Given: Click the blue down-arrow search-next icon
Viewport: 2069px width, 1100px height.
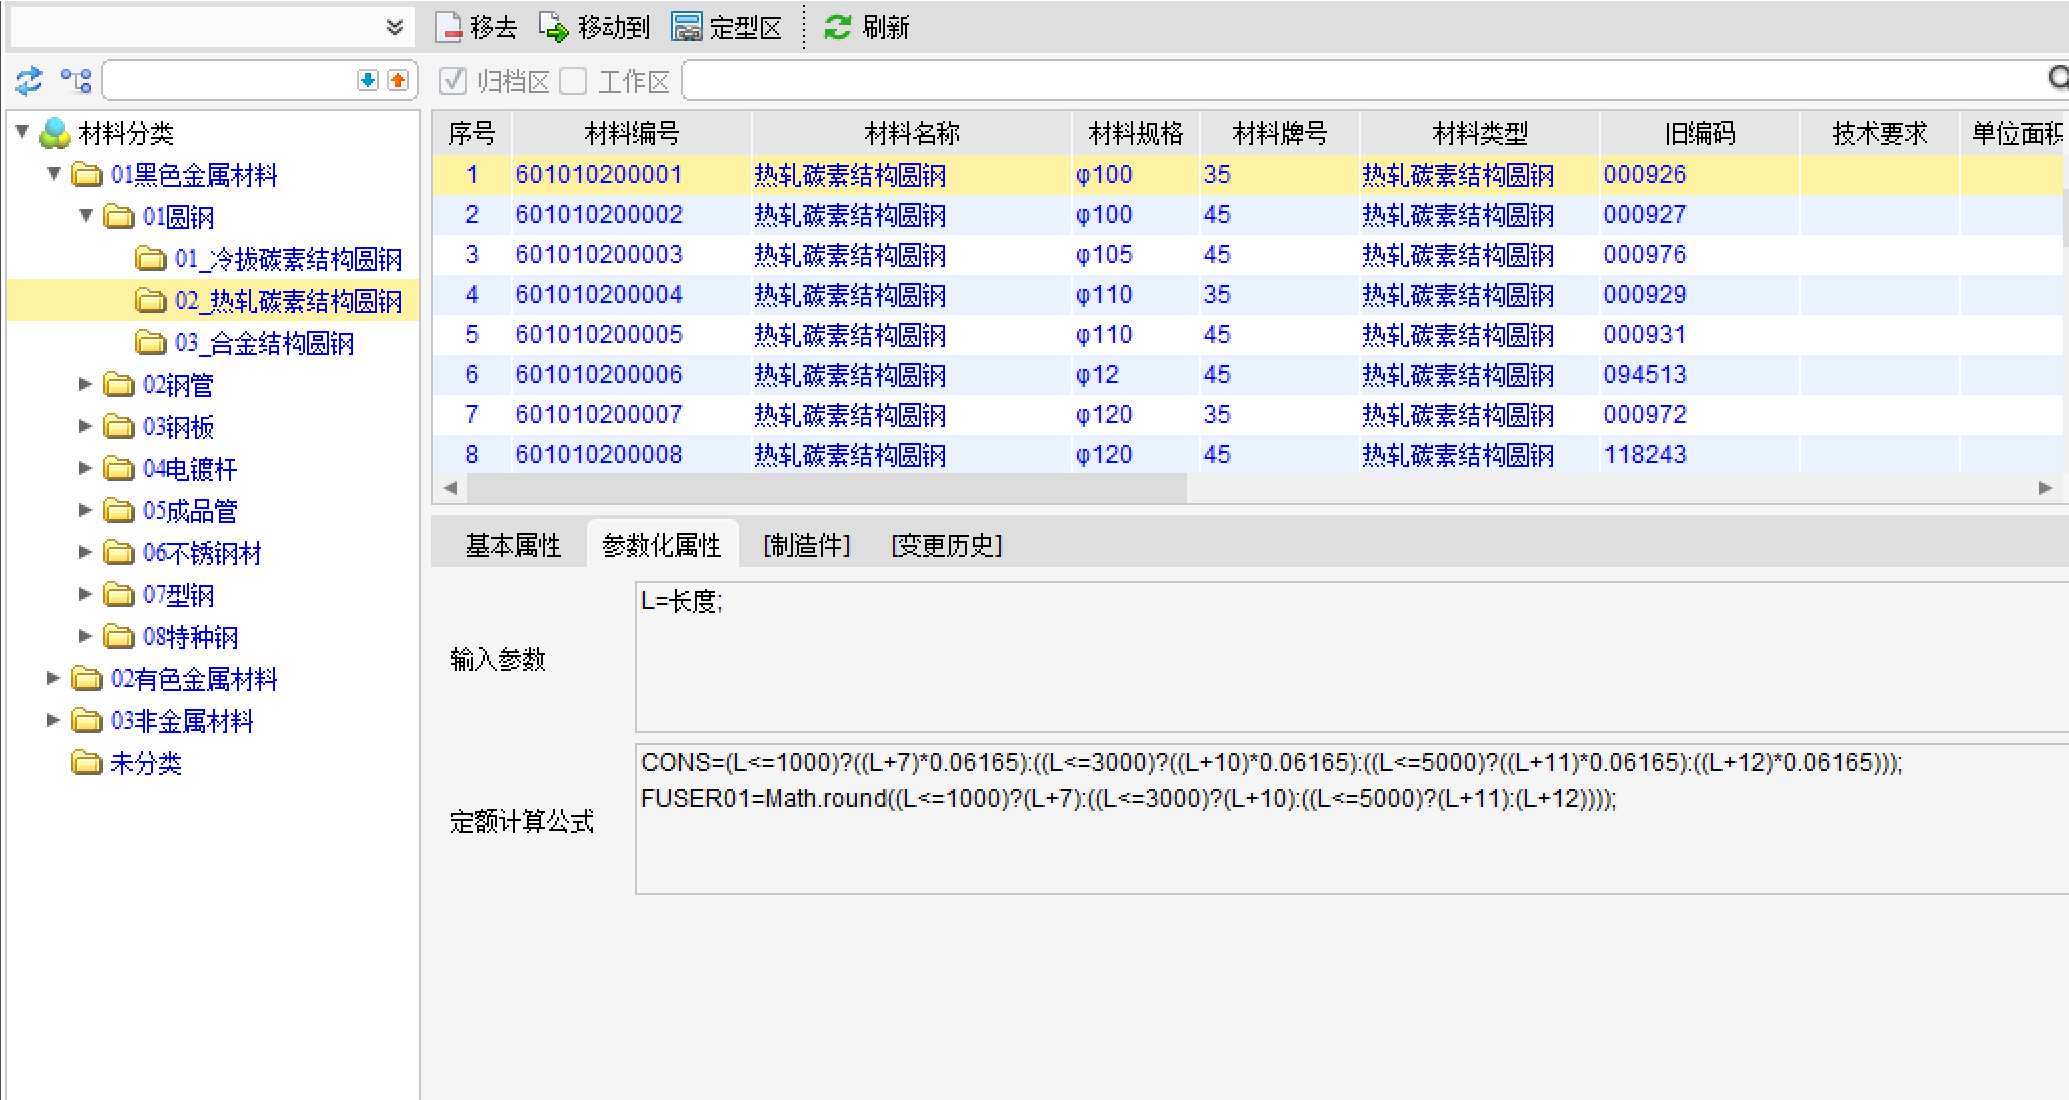Looking at the screenshot, I should click(x=368, y=80).
